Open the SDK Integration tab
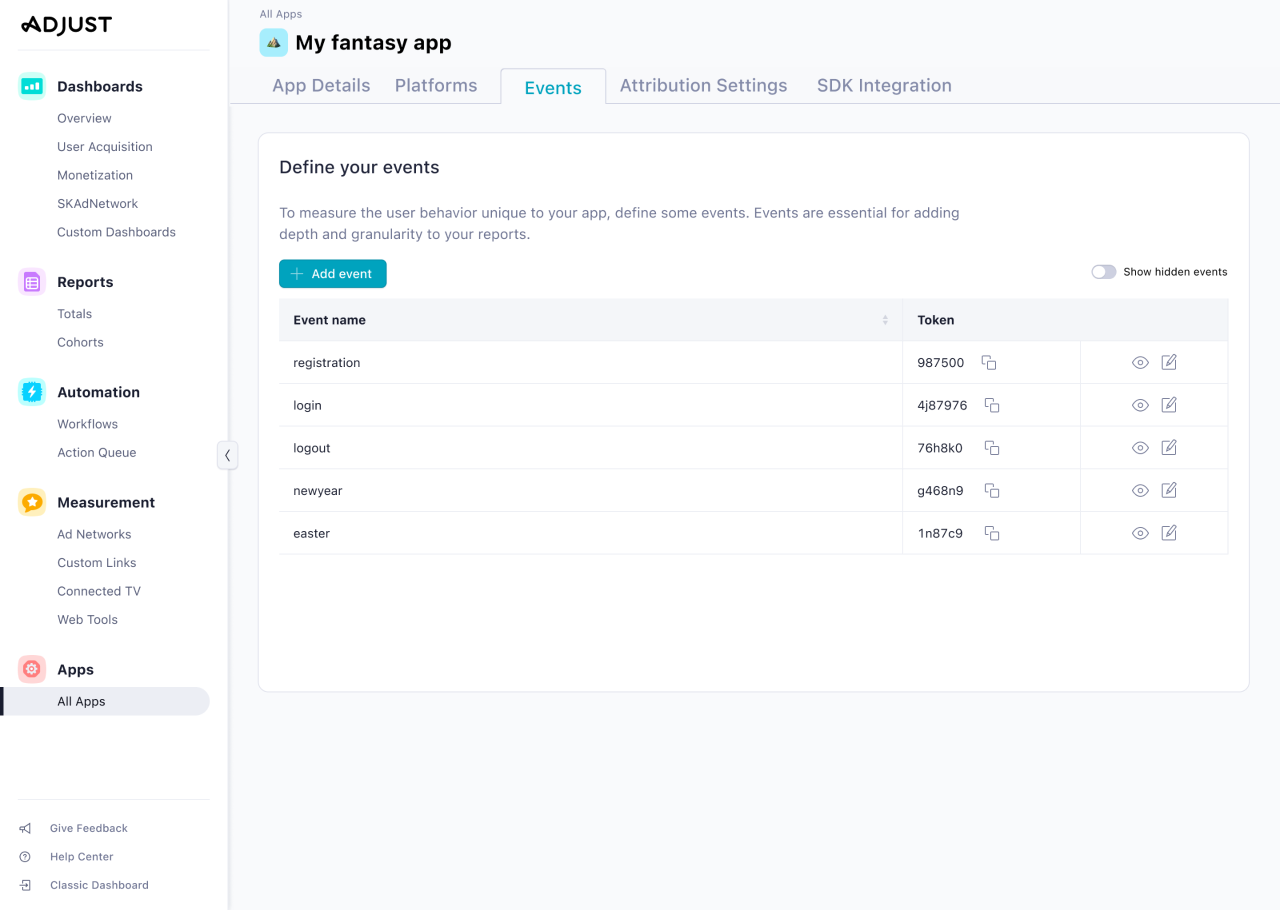This screenshot has height=910, width=1280. tap(884, 85)
